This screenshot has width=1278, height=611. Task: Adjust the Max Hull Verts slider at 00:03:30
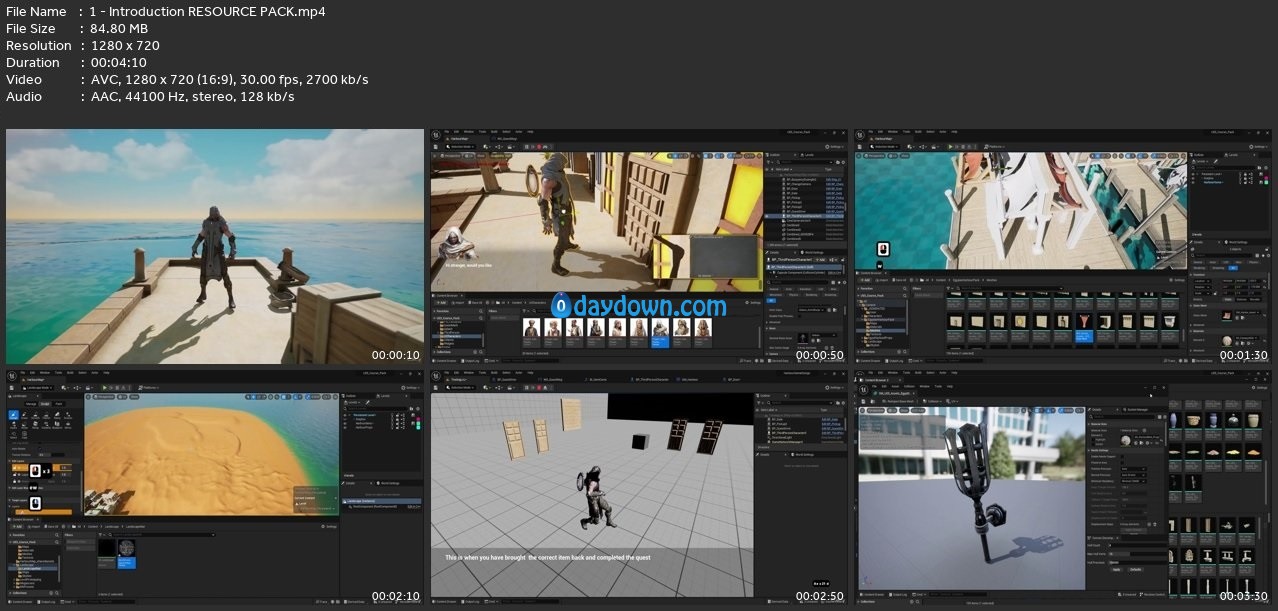coord(1137,553)
